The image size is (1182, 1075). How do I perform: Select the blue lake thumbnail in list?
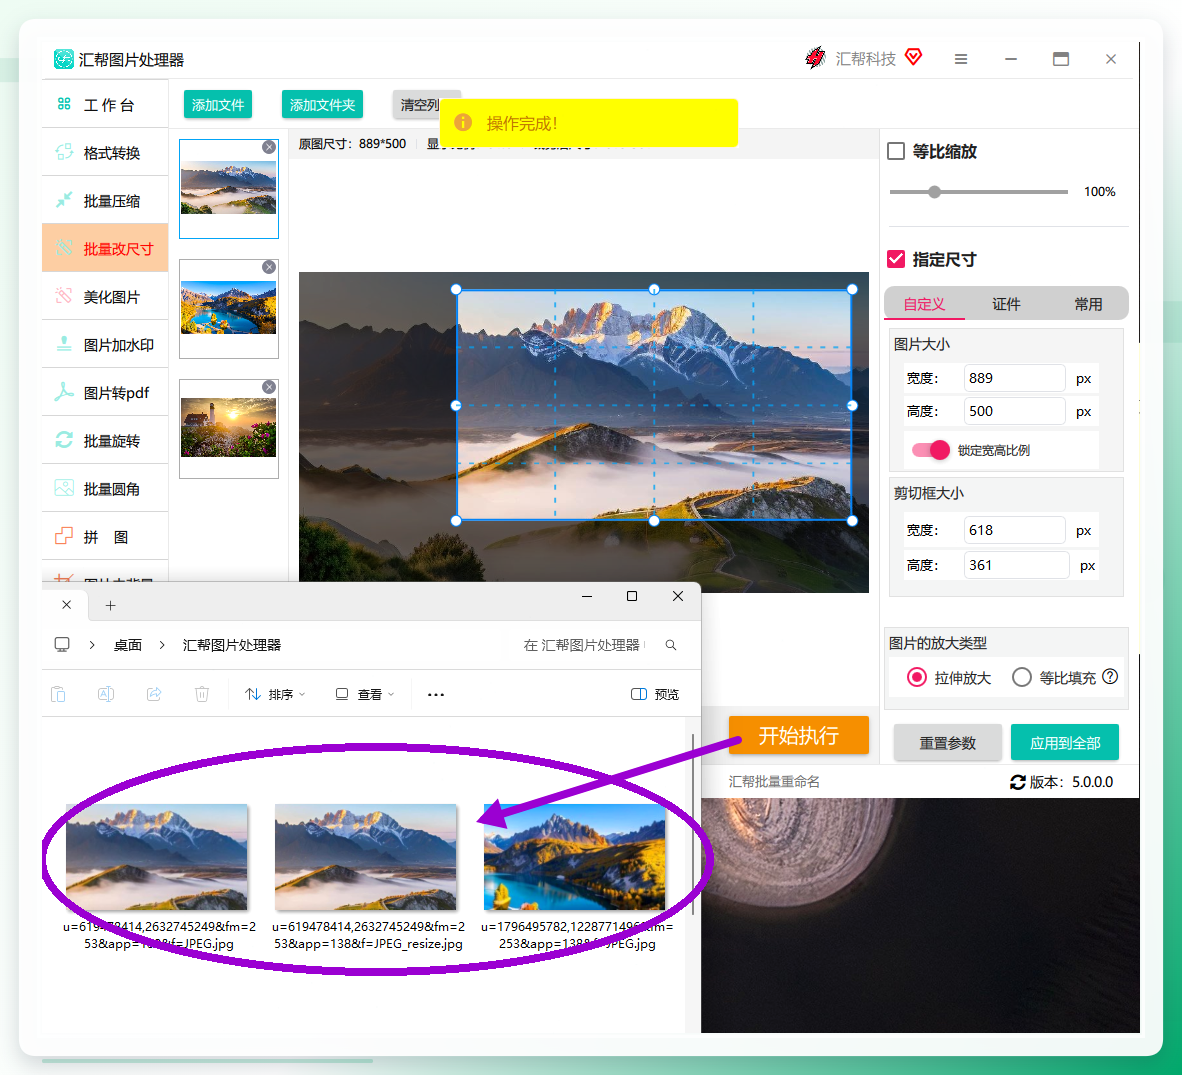(228, 308)
